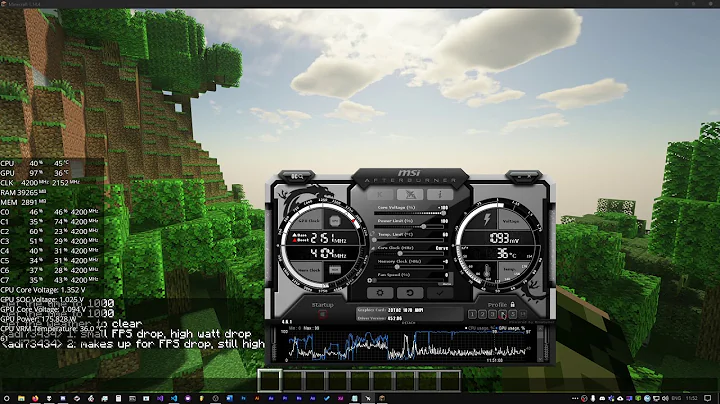This screenshot has width=720, height=404.
Task: Open Firefox from the taskbar
Action: tap(35, 398)
